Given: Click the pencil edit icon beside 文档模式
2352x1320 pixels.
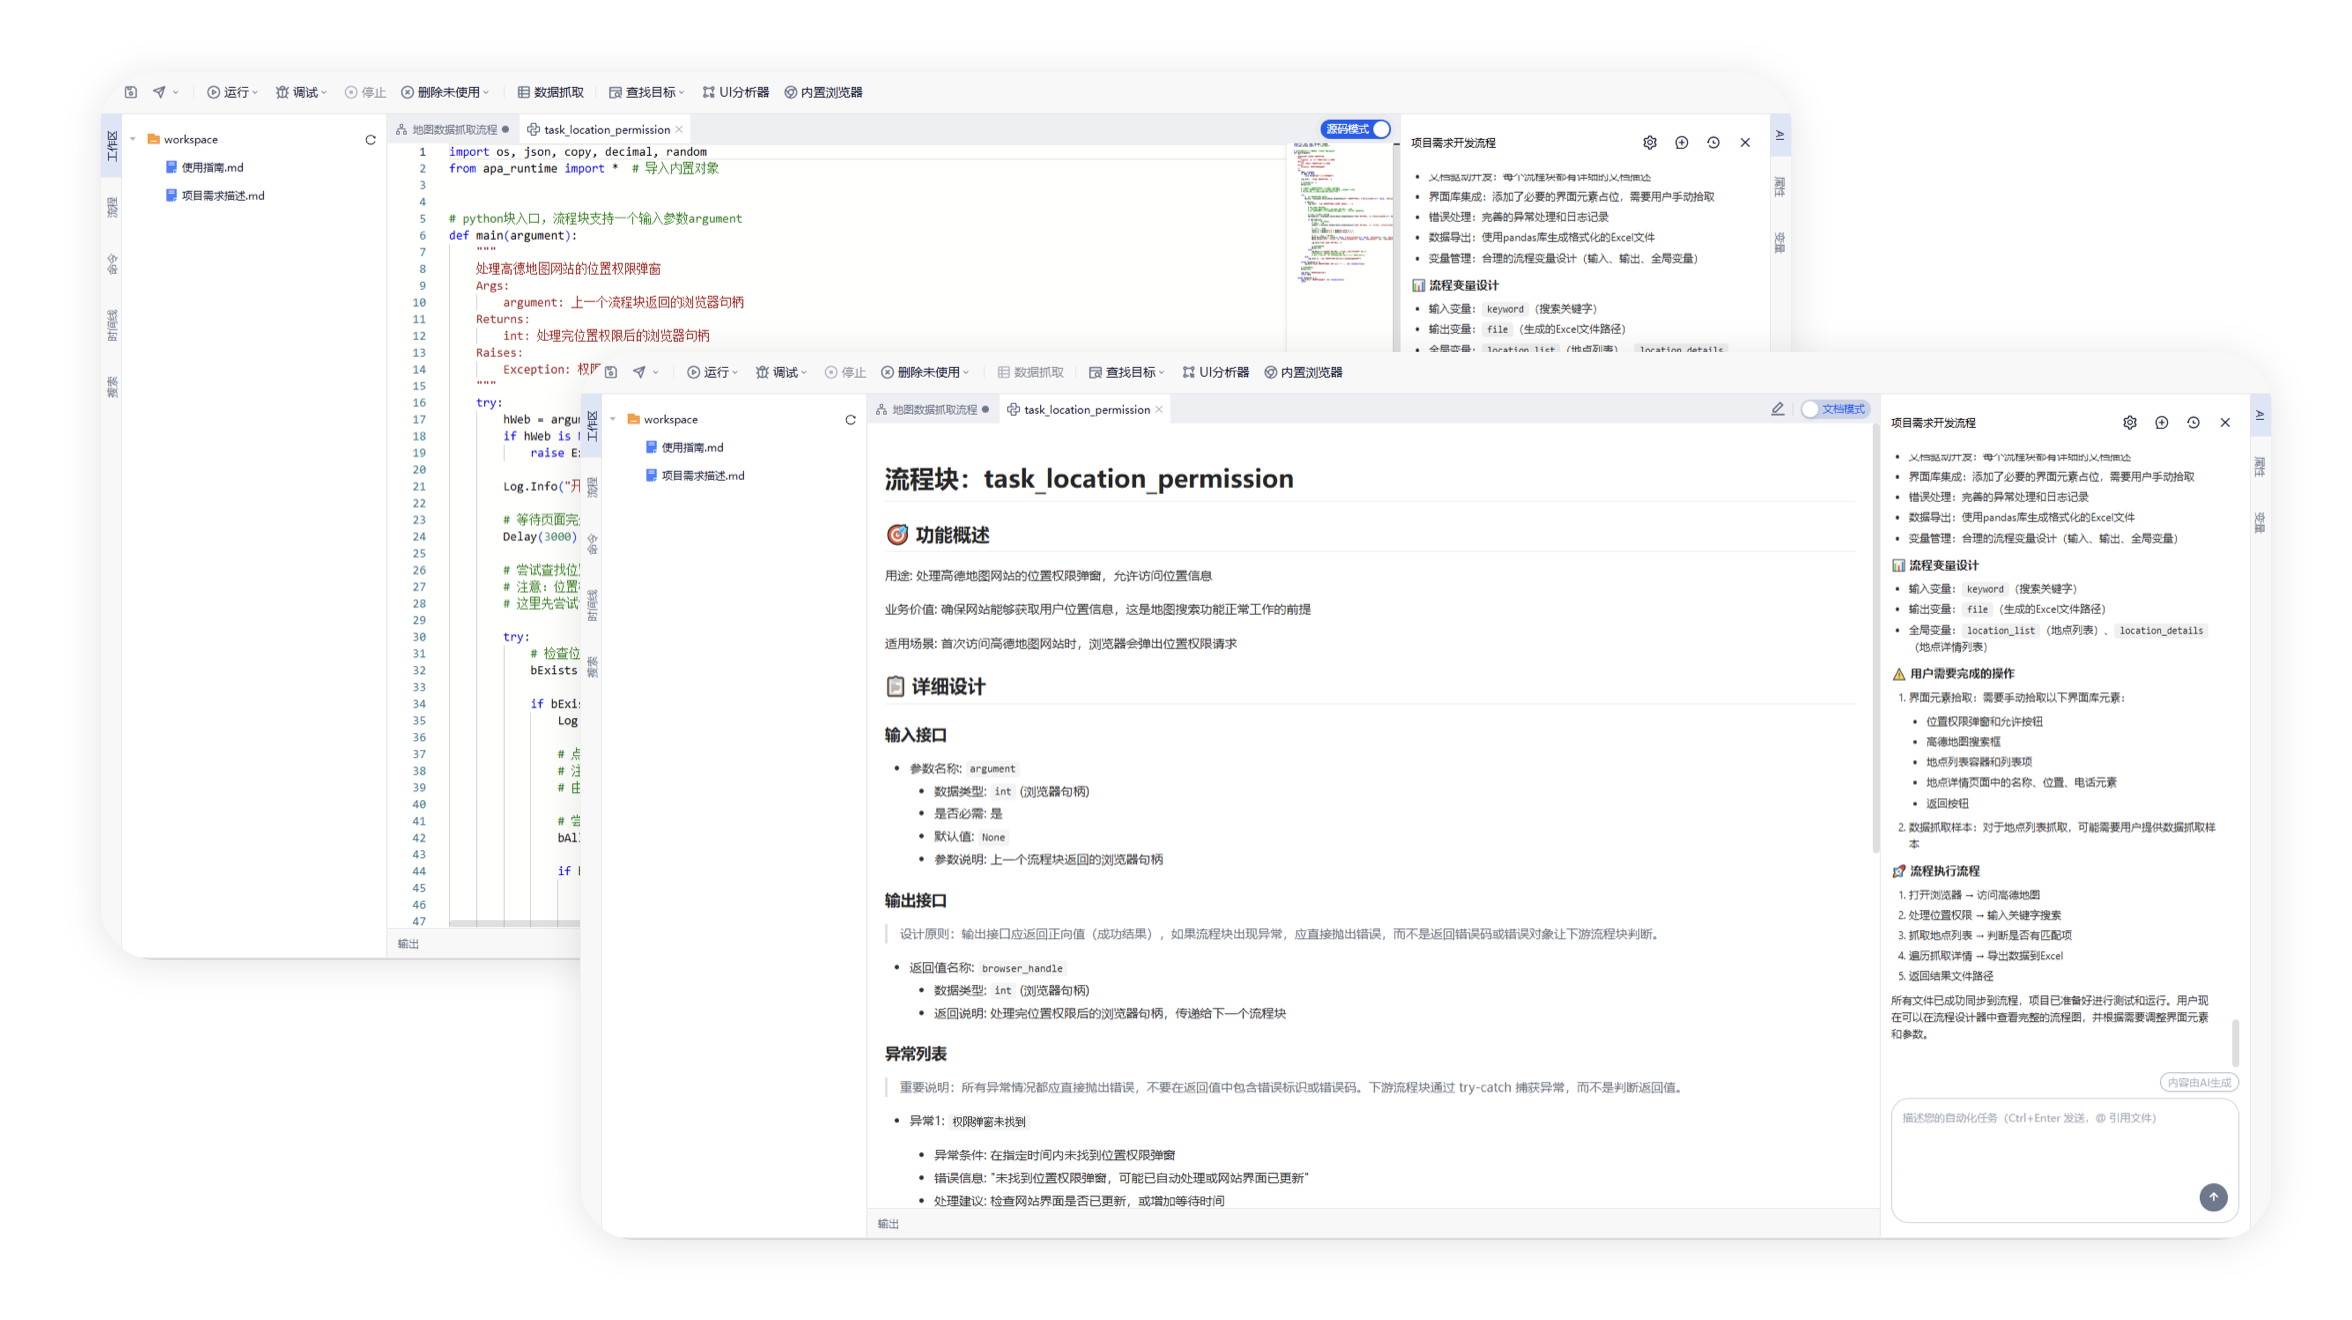Looking at the screenshot, I should [x=1777, y=409].
